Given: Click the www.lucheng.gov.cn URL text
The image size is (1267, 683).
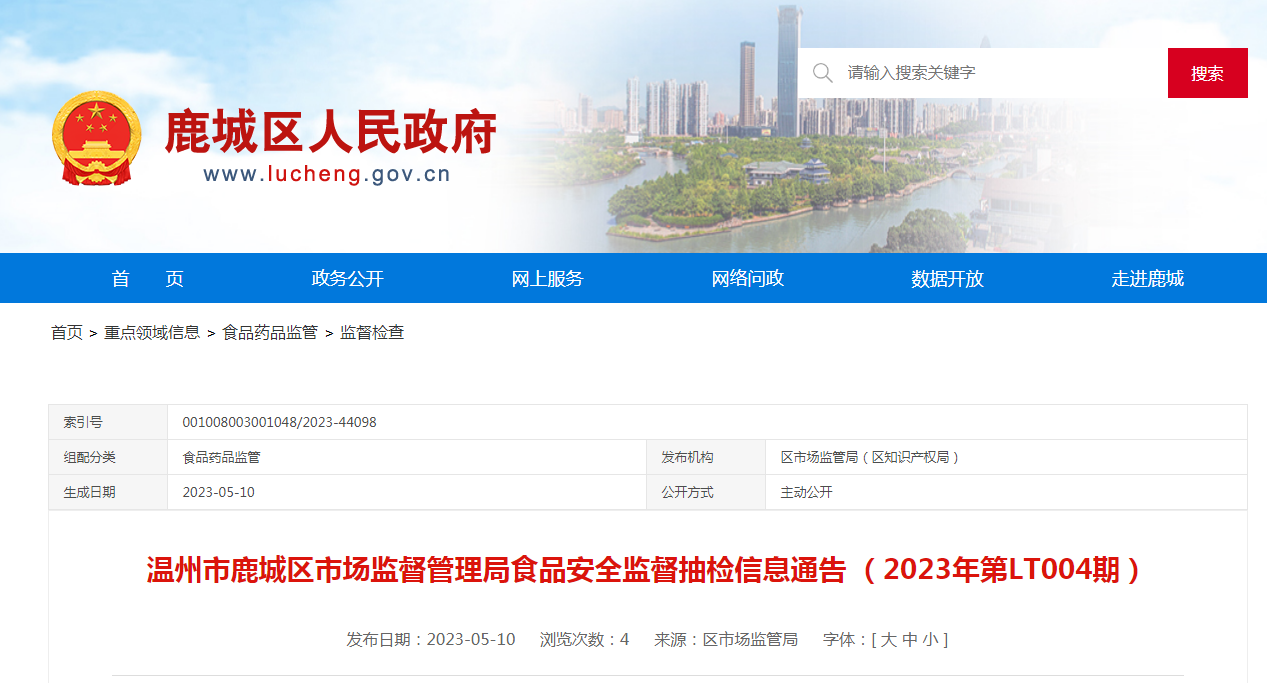Looking at the screenshot, I should (x=327, y=175).
